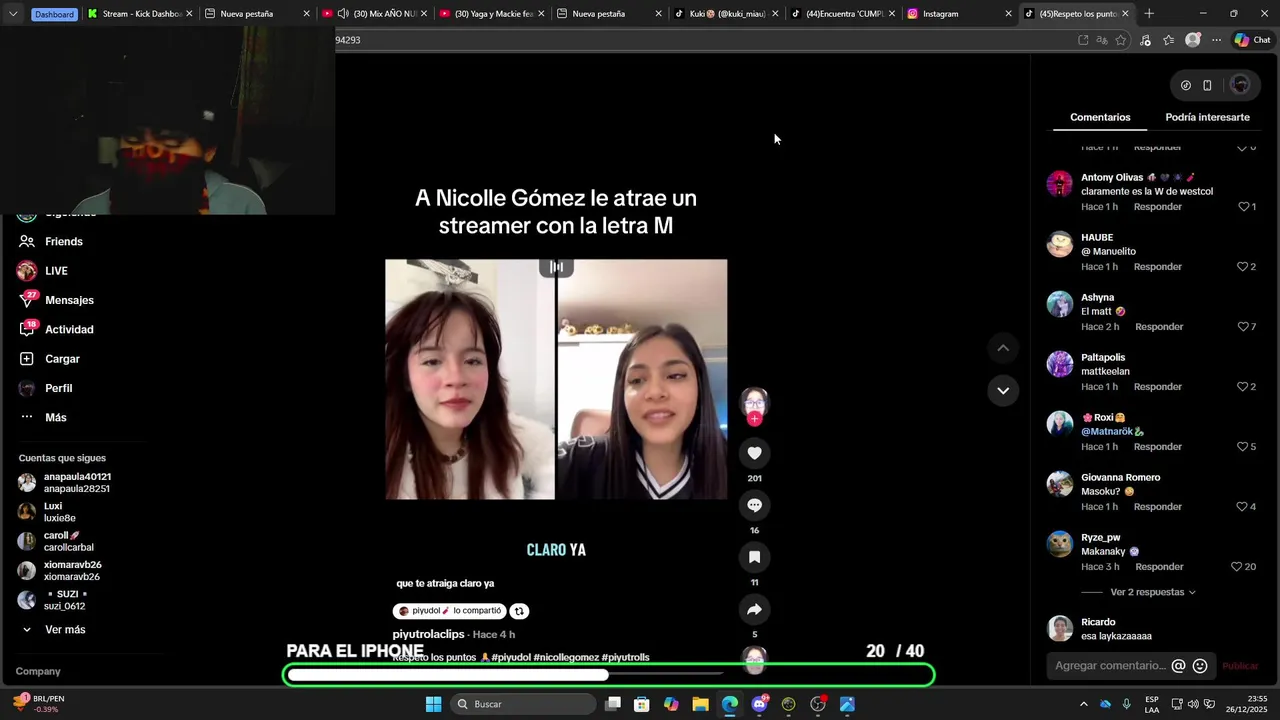This screenshot has width=1280, height=720.
Task: Insert a mention with the @ icon
Action: pyautogui.click(x=1178, y=666)
